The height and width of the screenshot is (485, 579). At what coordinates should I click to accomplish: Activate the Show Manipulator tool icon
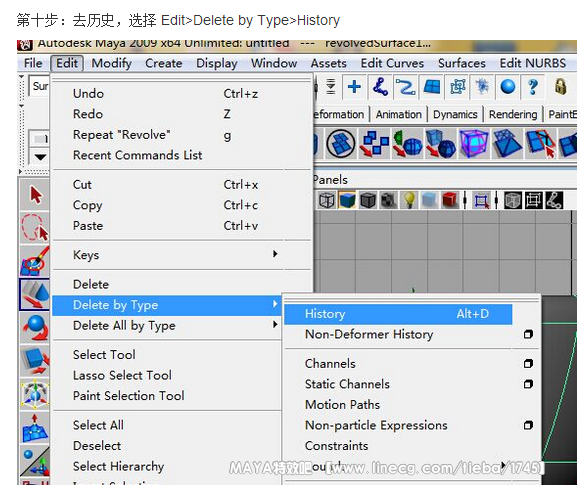pyautogui.click(x=35, y=461)
